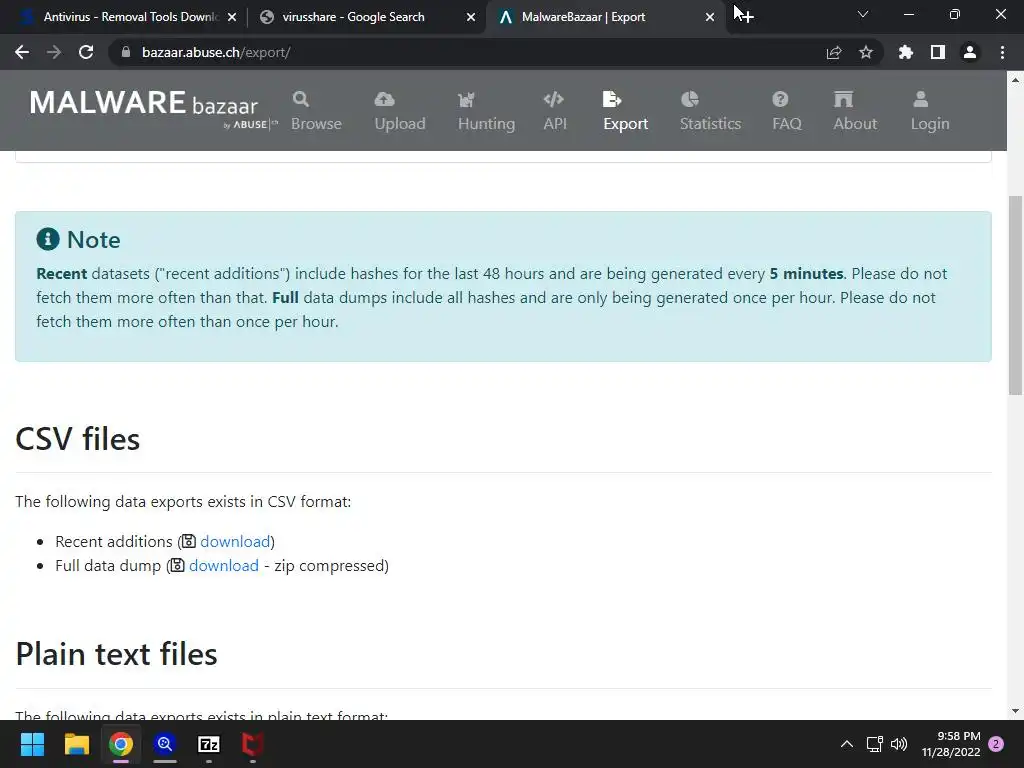
Task: Open the API page in navbar
Action: pyautogui.click(x=554, y=111)
